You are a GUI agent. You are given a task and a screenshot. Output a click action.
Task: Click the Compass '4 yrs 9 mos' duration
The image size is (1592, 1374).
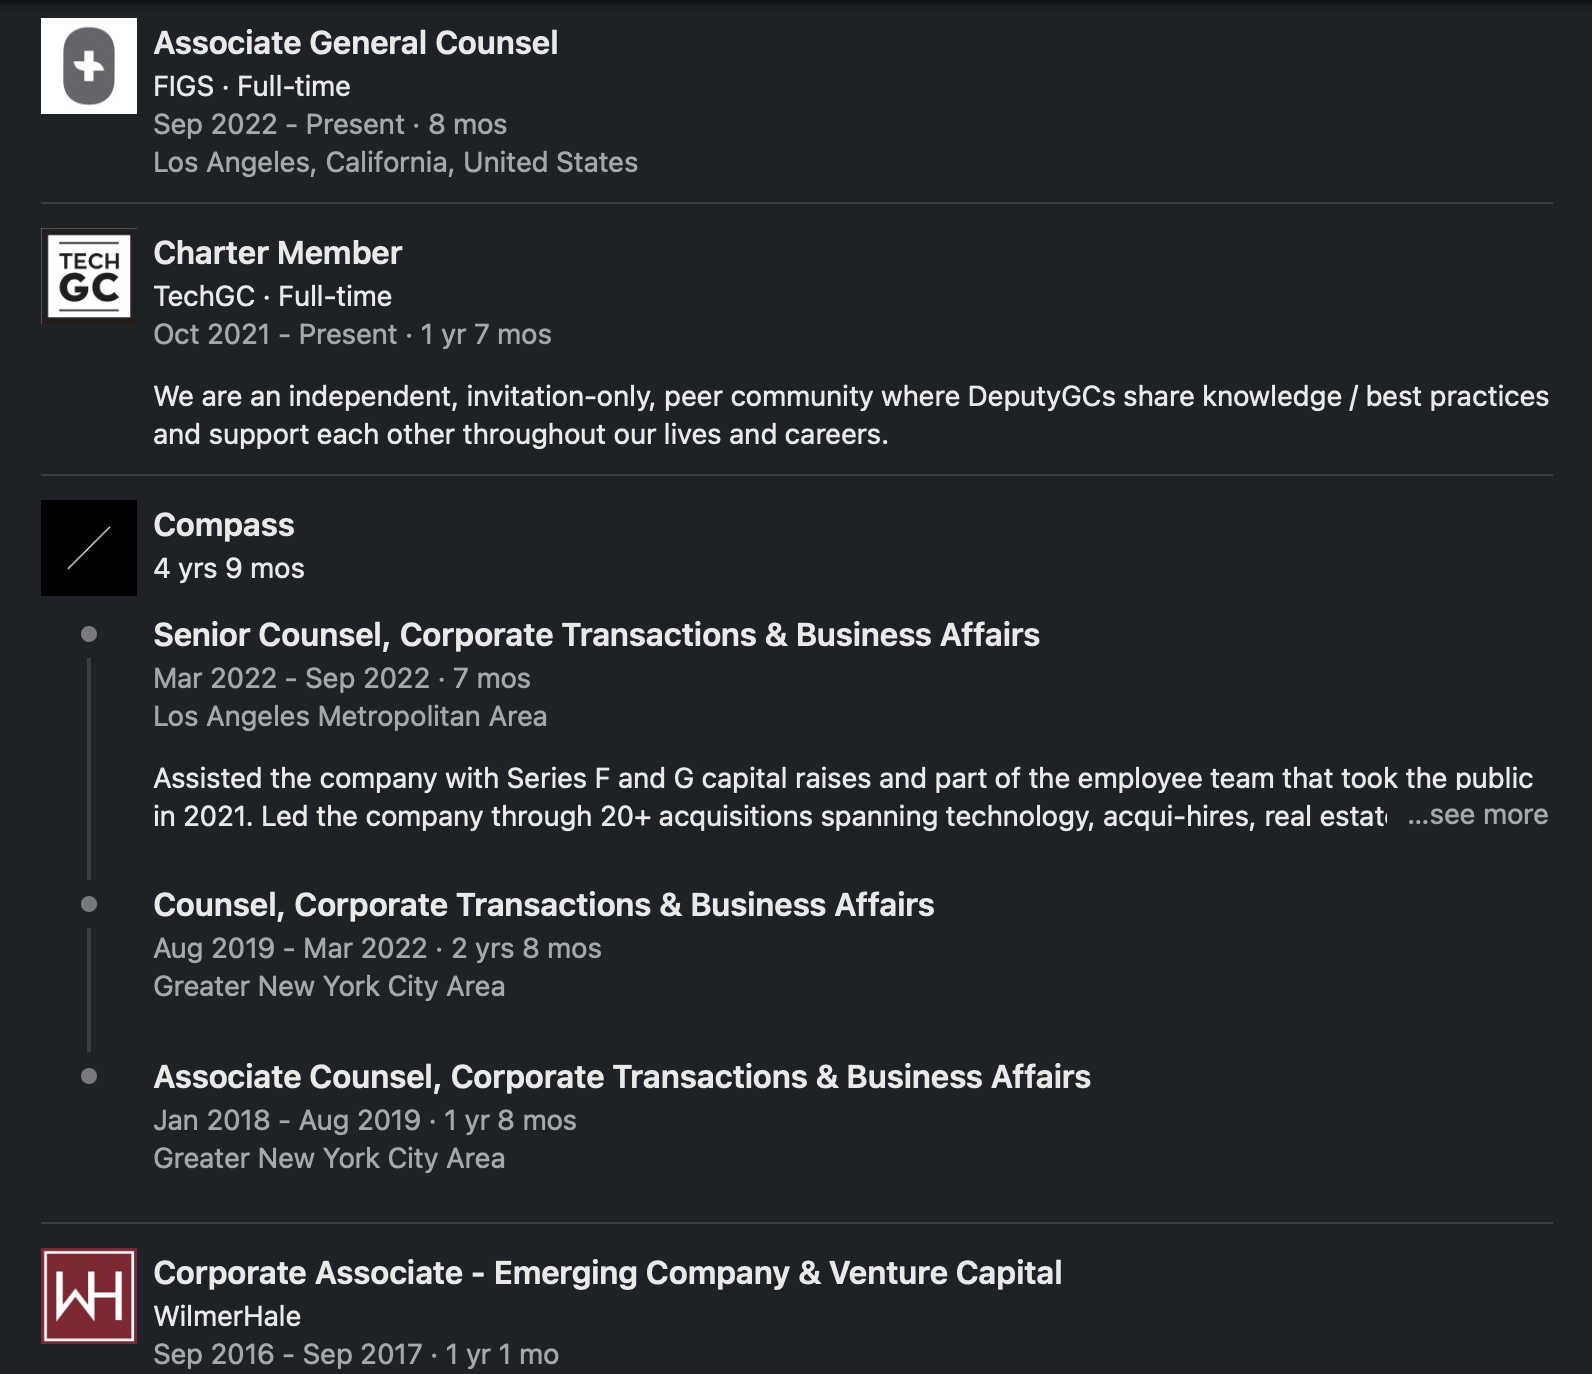coord(229,568)
